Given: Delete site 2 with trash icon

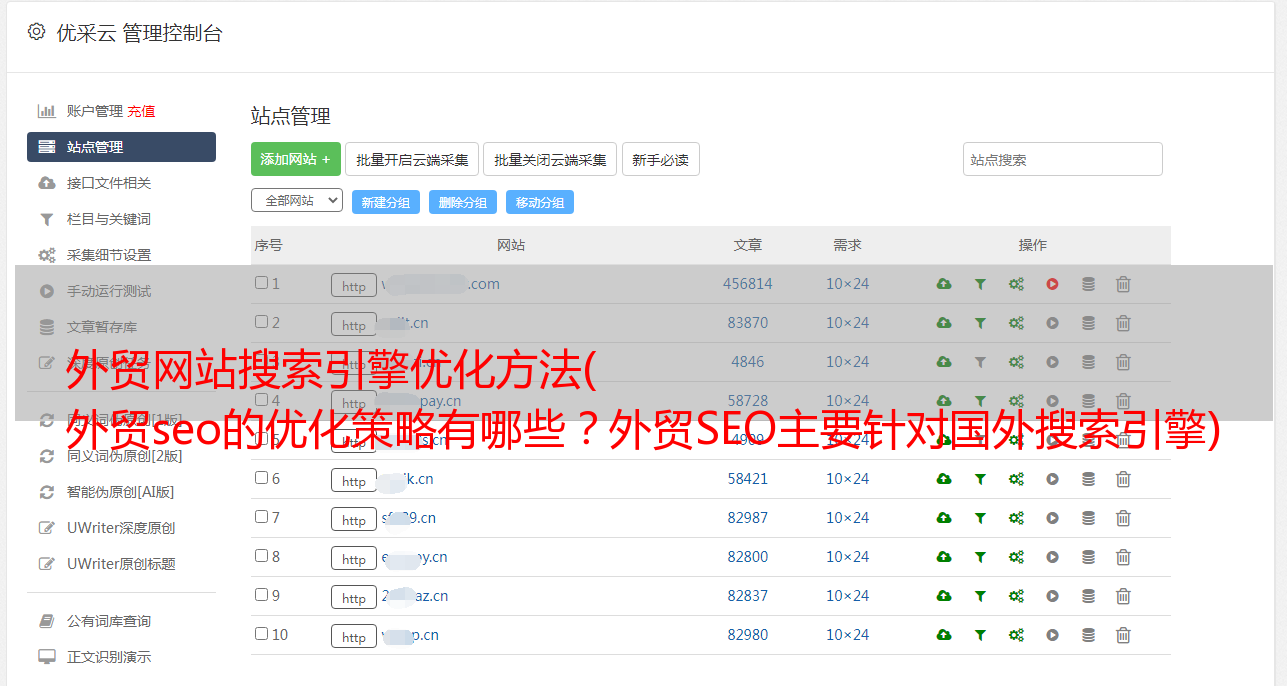Looking at the screenshot, I should [1123, 323].
